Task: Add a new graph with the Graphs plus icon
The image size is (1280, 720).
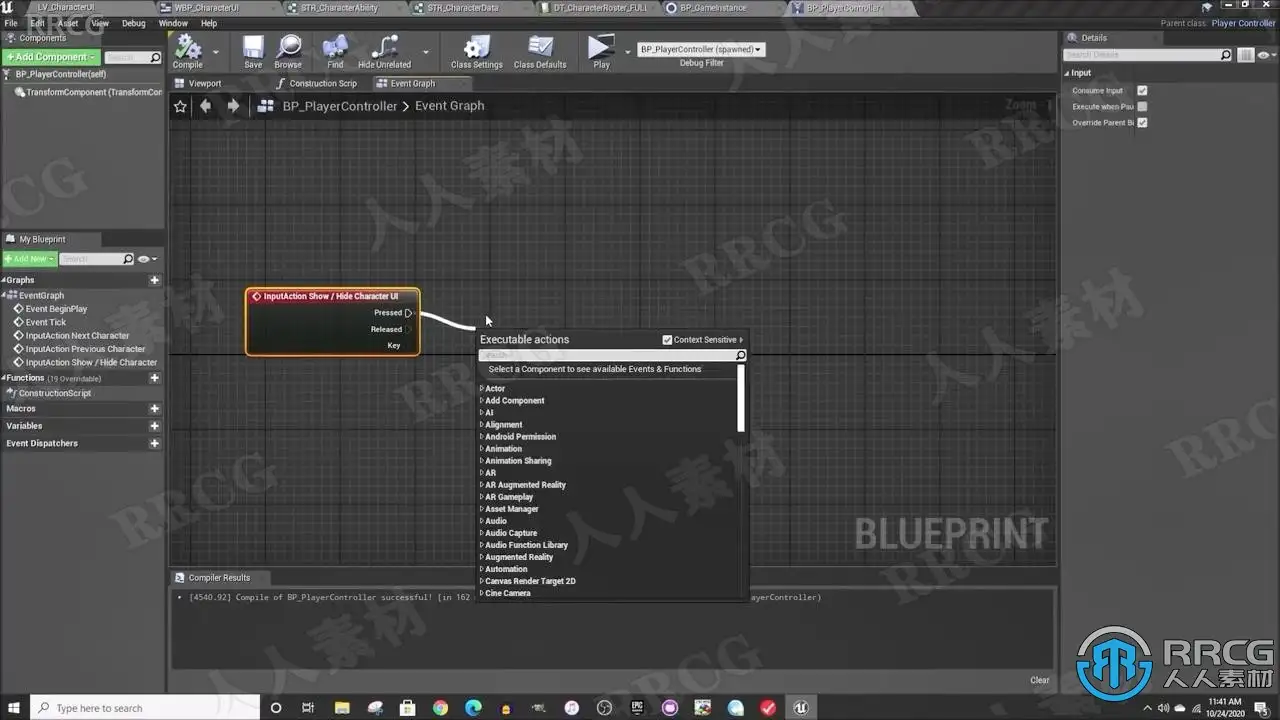Action: [x=154, y=280]
